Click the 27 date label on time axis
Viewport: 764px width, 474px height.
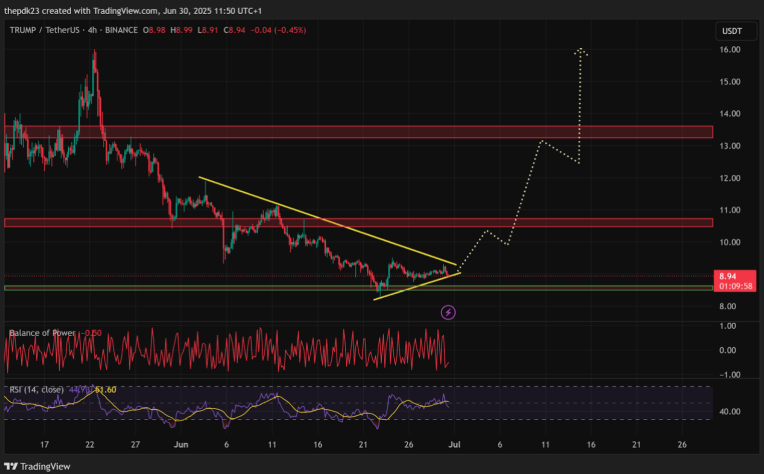(x=135, y=445)
